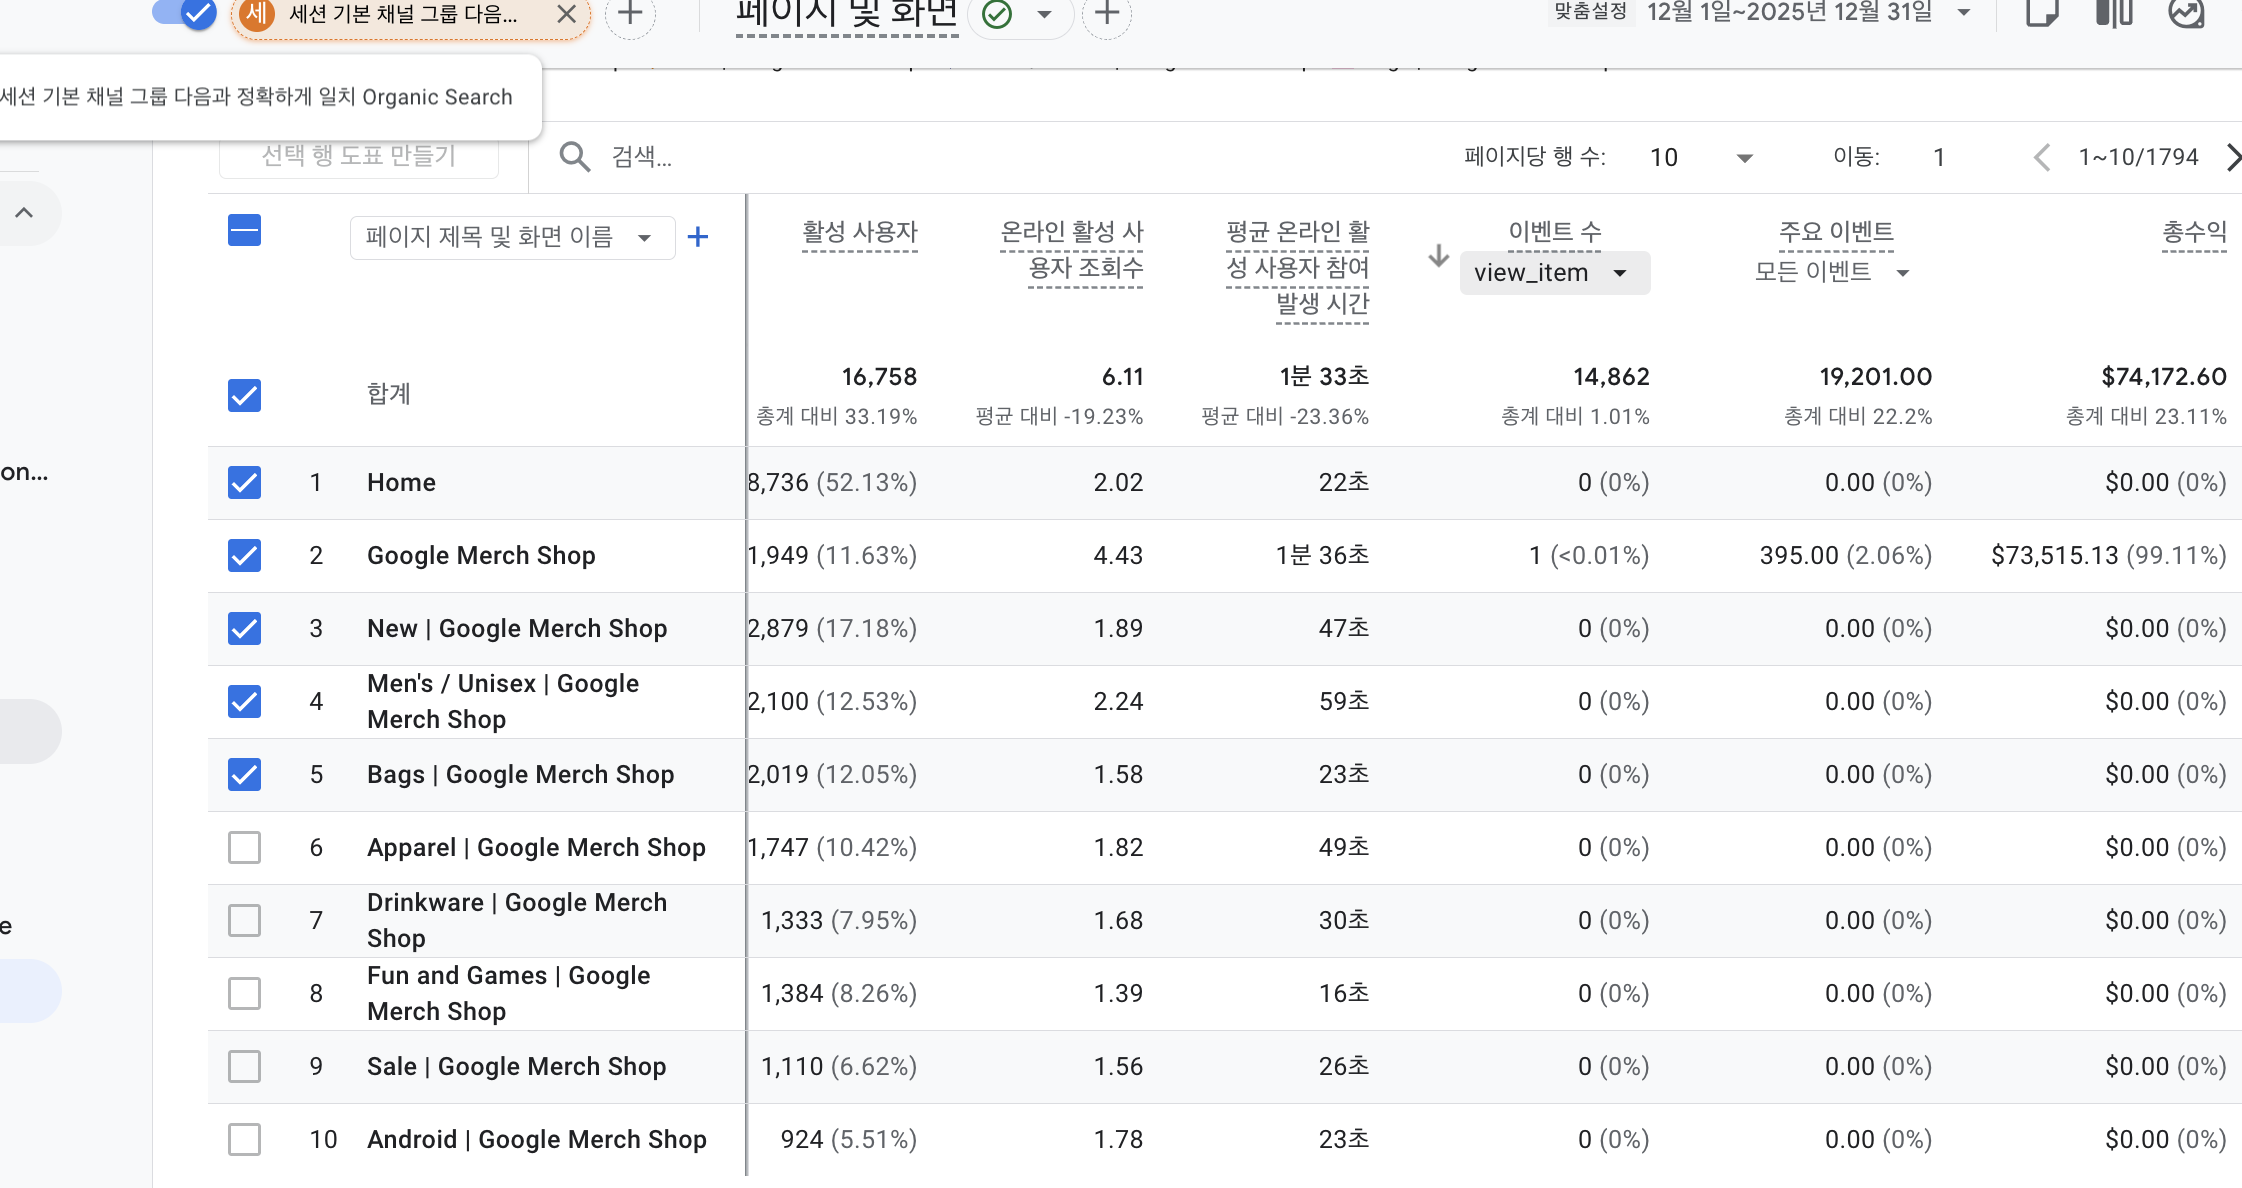Click the 페이지 및 화면 report title
The image size is (2242, 1188).
[x=846, y=14]
